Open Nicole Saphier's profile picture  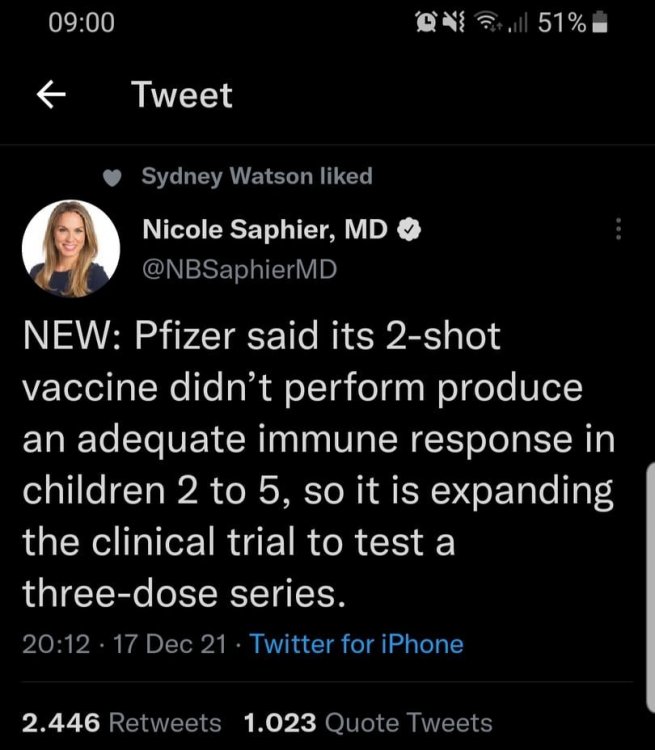coord(70,249)
